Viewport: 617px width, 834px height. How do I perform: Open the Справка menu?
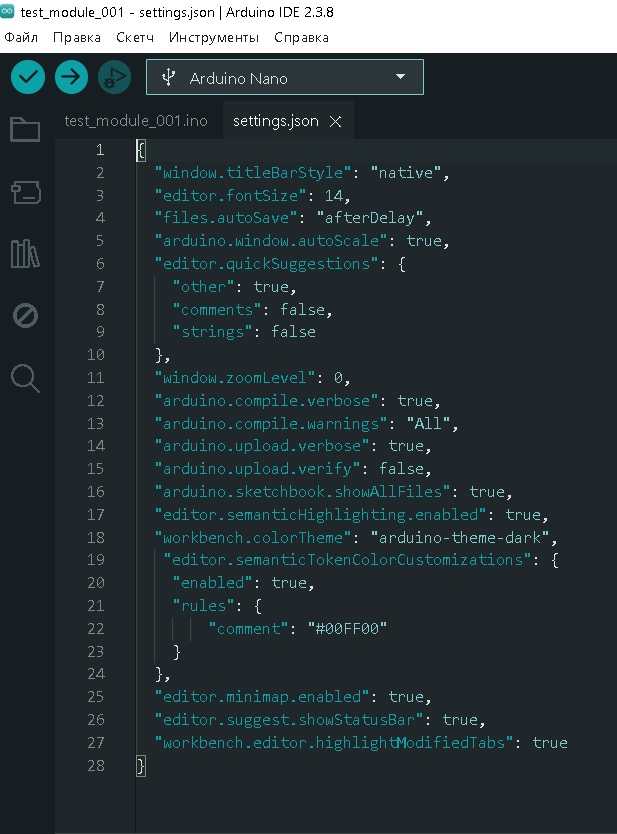pos(301,37)
